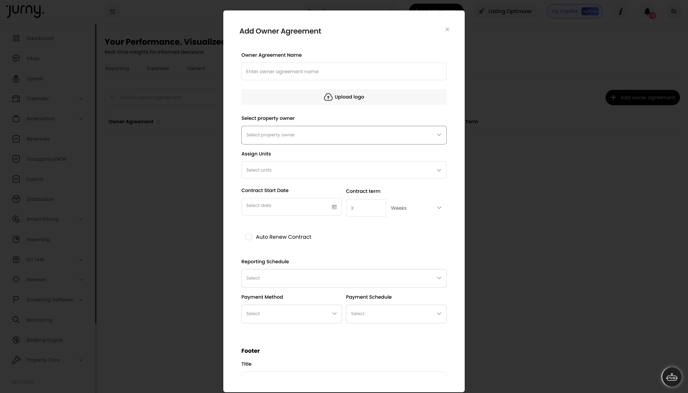Focus the Owner Agreement Name field
This screenshot has width=688, height=393.
coord(344,71)
